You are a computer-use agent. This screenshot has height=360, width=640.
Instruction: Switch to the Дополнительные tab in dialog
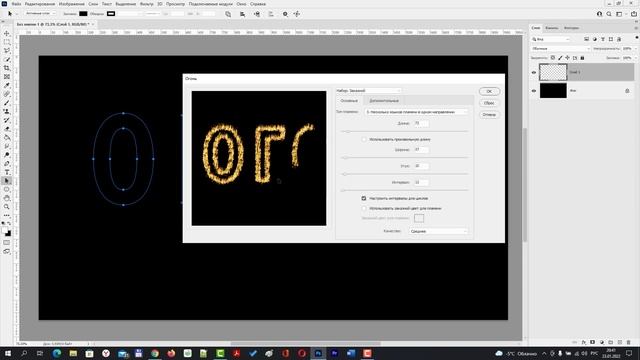click(384, 100)
